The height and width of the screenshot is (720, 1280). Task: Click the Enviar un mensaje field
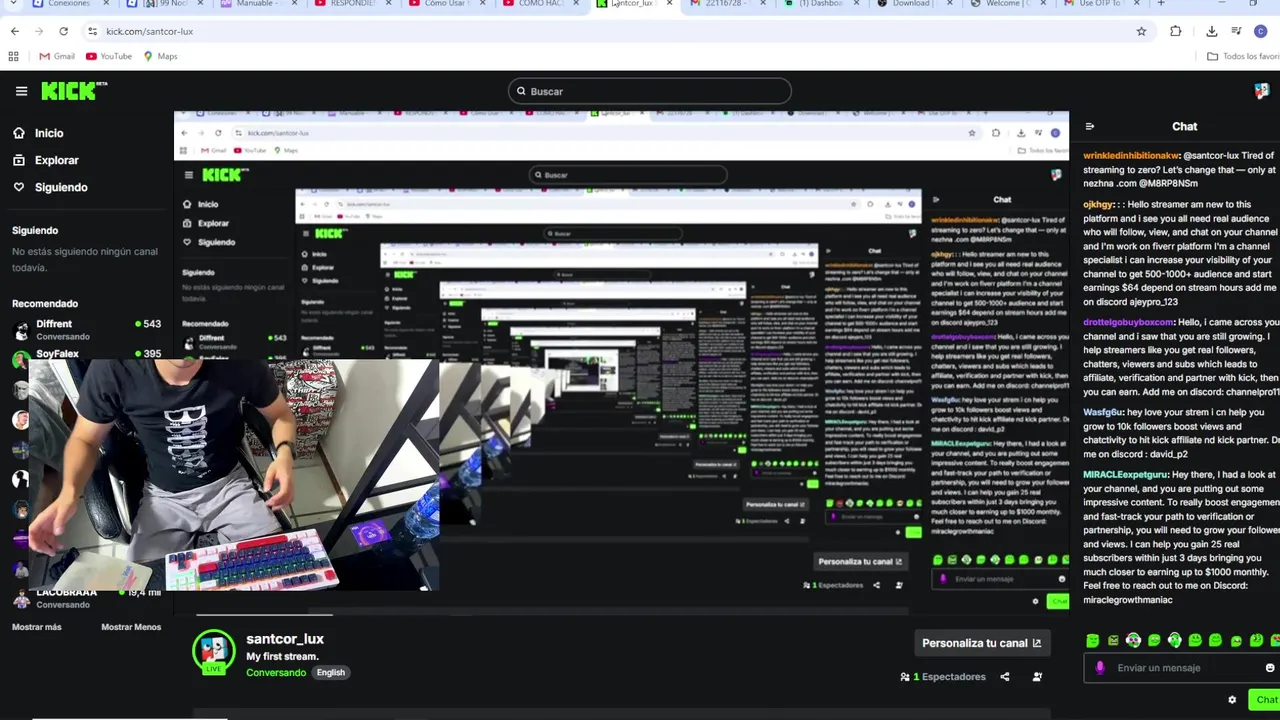pyautogui.click(x=1181, y=668)
